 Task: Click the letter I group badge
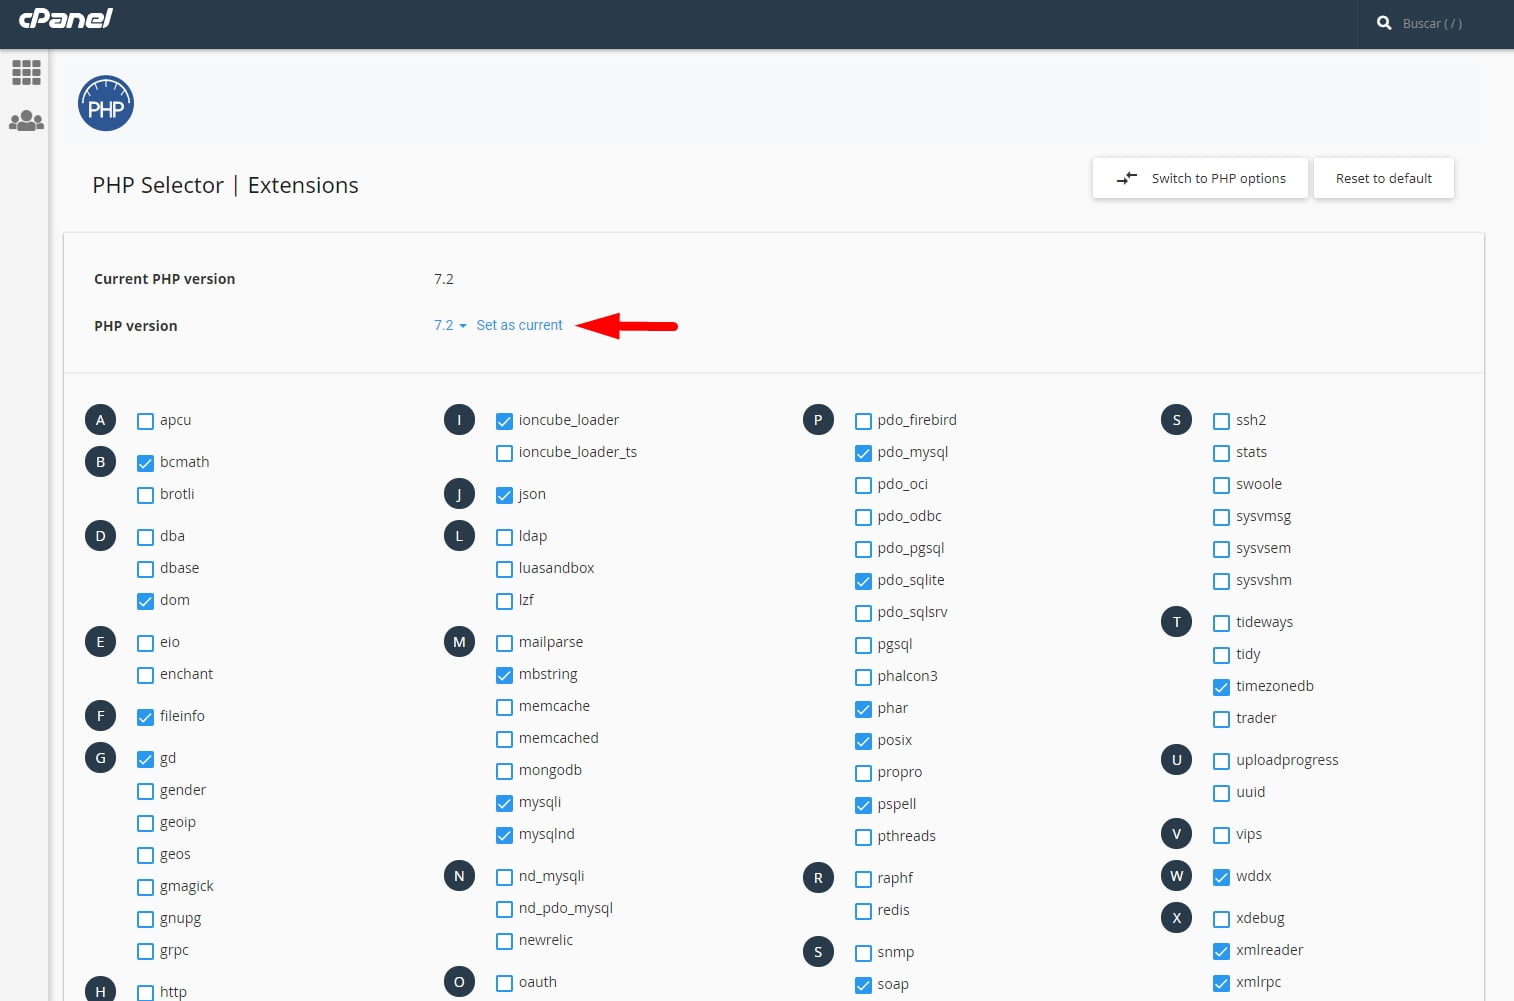(x=459, y=420)
